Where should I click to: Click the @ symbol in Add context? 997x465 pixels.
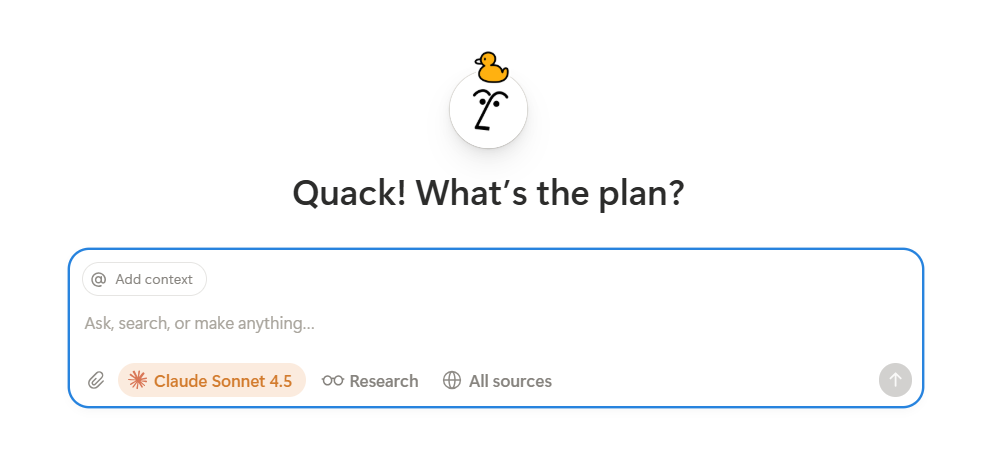coord(98,279)
